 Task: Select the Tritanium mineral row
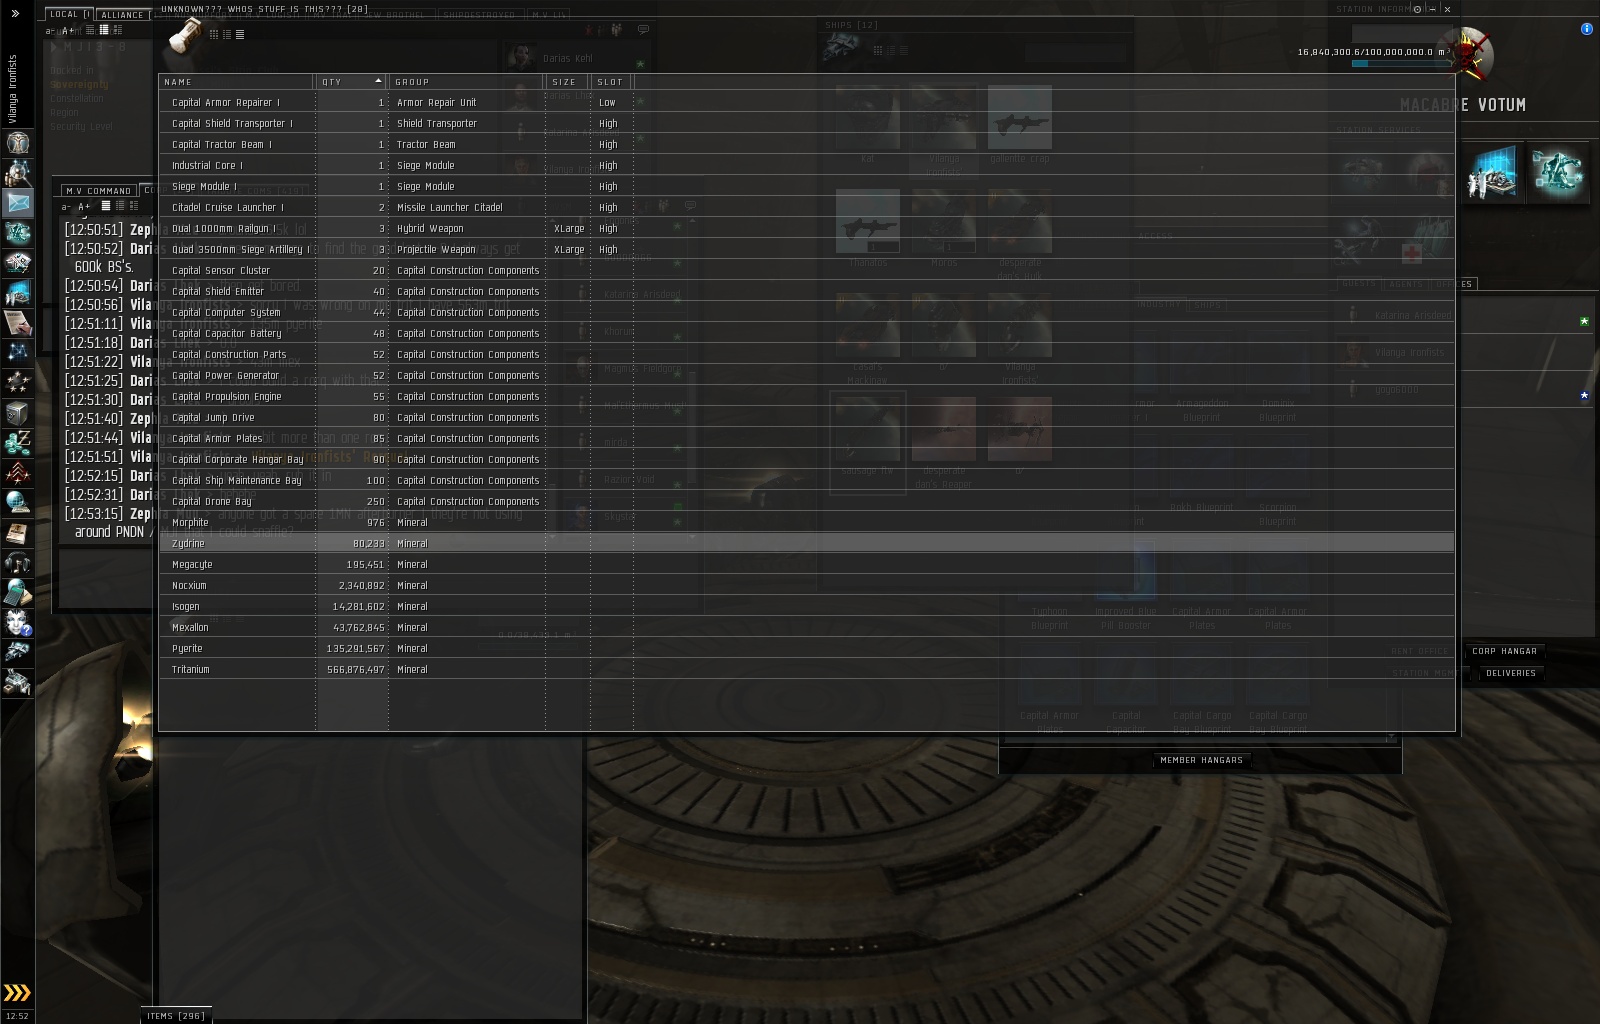[807, 670]
